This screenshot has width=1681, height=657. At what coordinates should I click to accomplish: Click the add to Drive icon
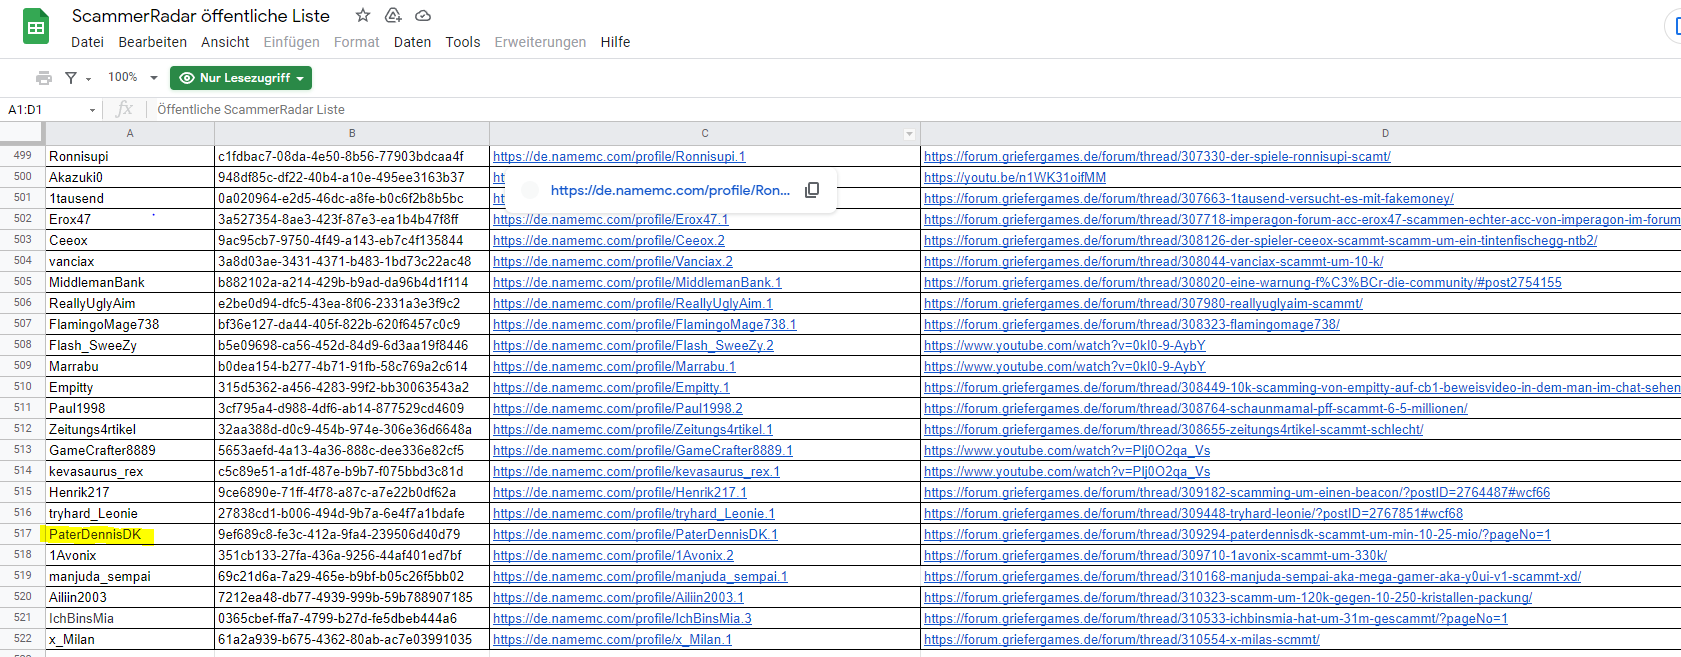(x=393, y=15)
